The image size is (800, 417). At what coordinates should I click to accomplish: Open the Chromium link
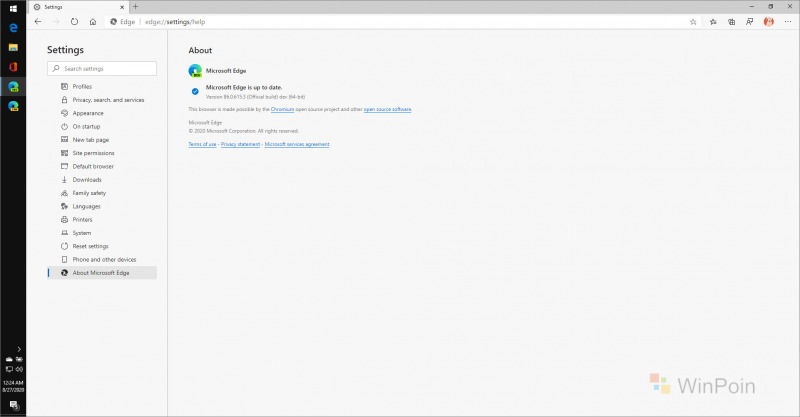[x=282, y=109]
